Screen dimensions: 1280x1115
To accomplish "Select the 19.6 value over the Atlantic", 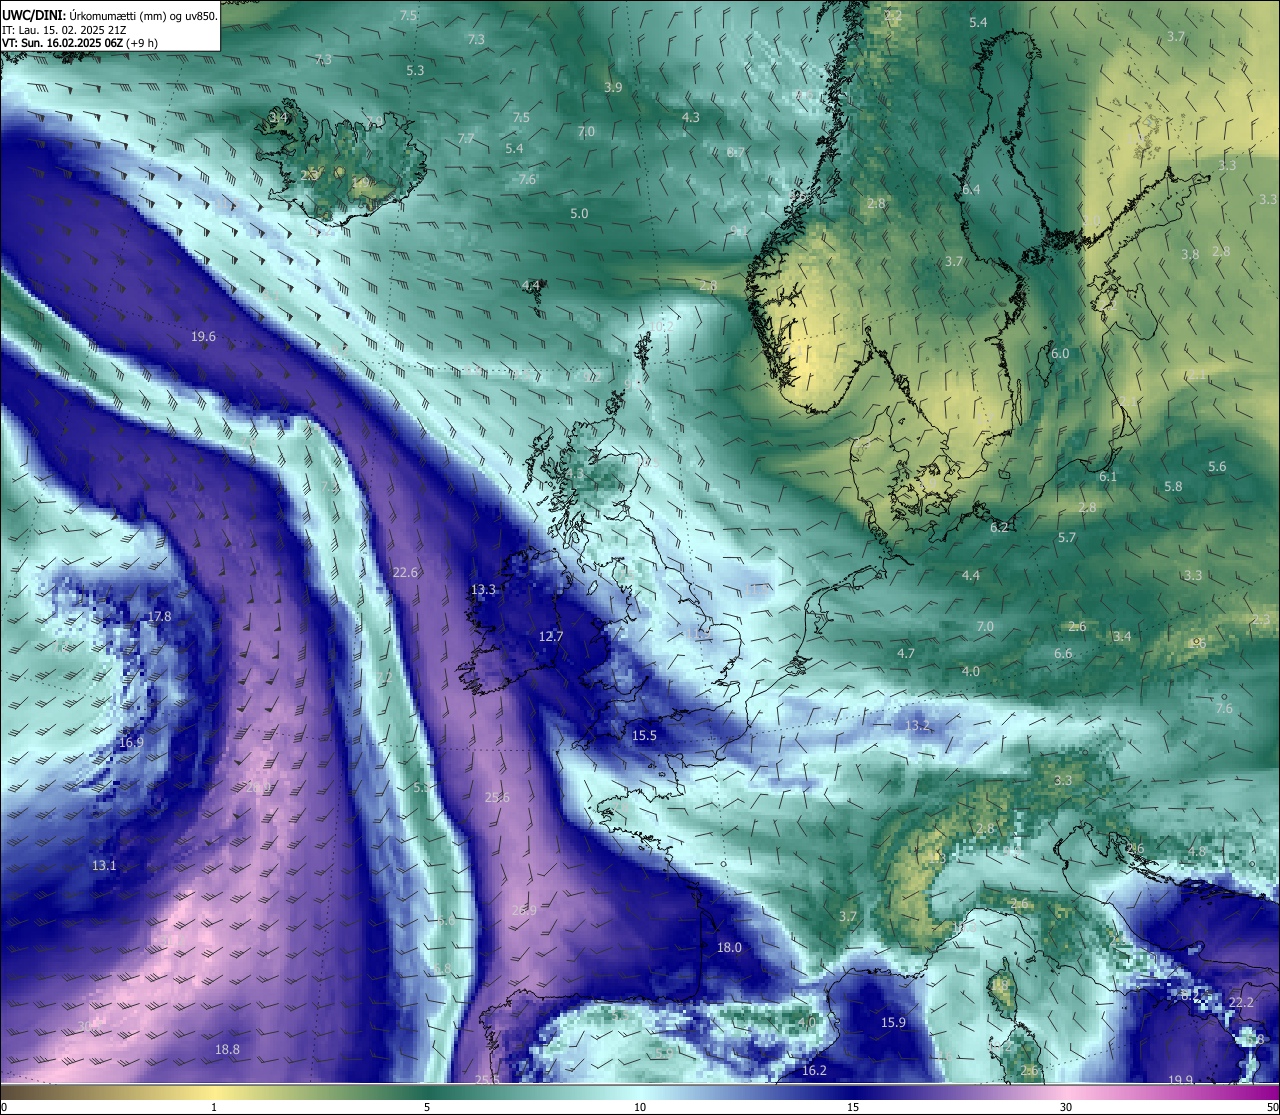I will 203,337.
